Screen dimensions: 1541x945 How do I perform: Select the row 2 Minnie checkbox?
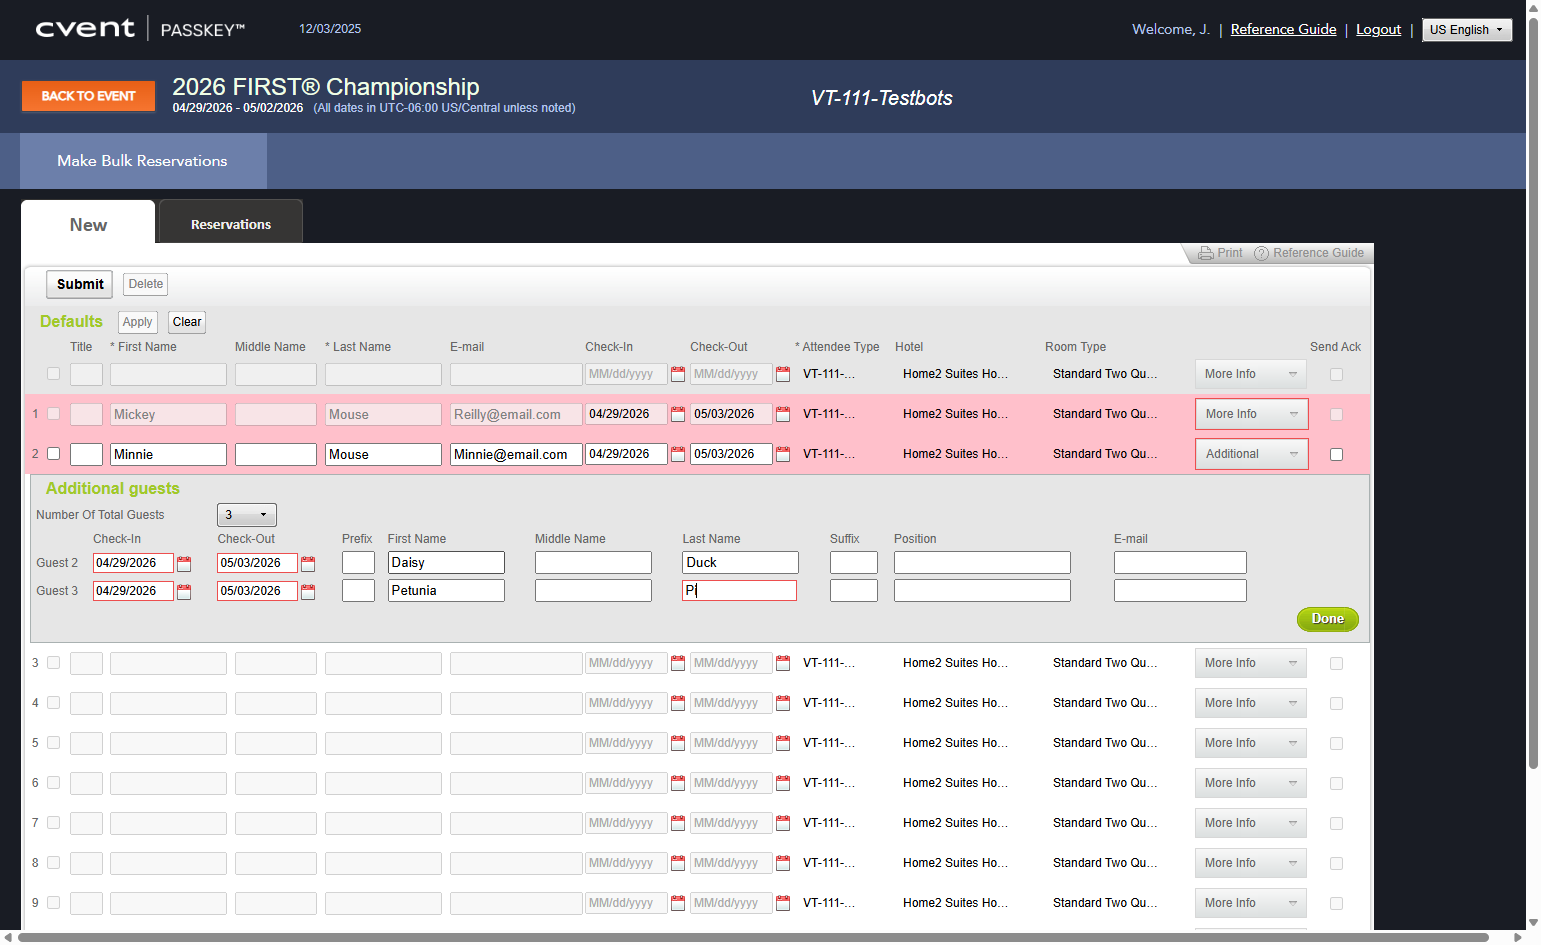click(x=54, y=454)
